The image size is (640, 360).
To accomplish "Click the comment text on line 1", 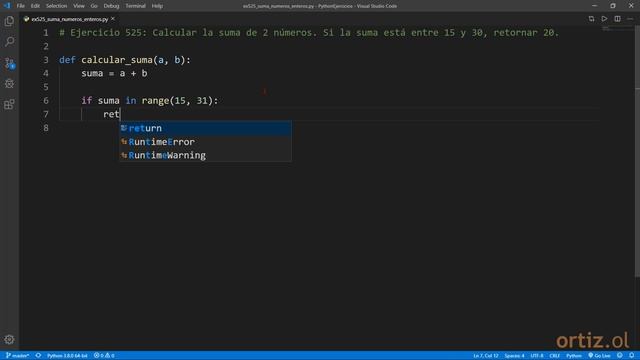I will click(x=309, y=33).
